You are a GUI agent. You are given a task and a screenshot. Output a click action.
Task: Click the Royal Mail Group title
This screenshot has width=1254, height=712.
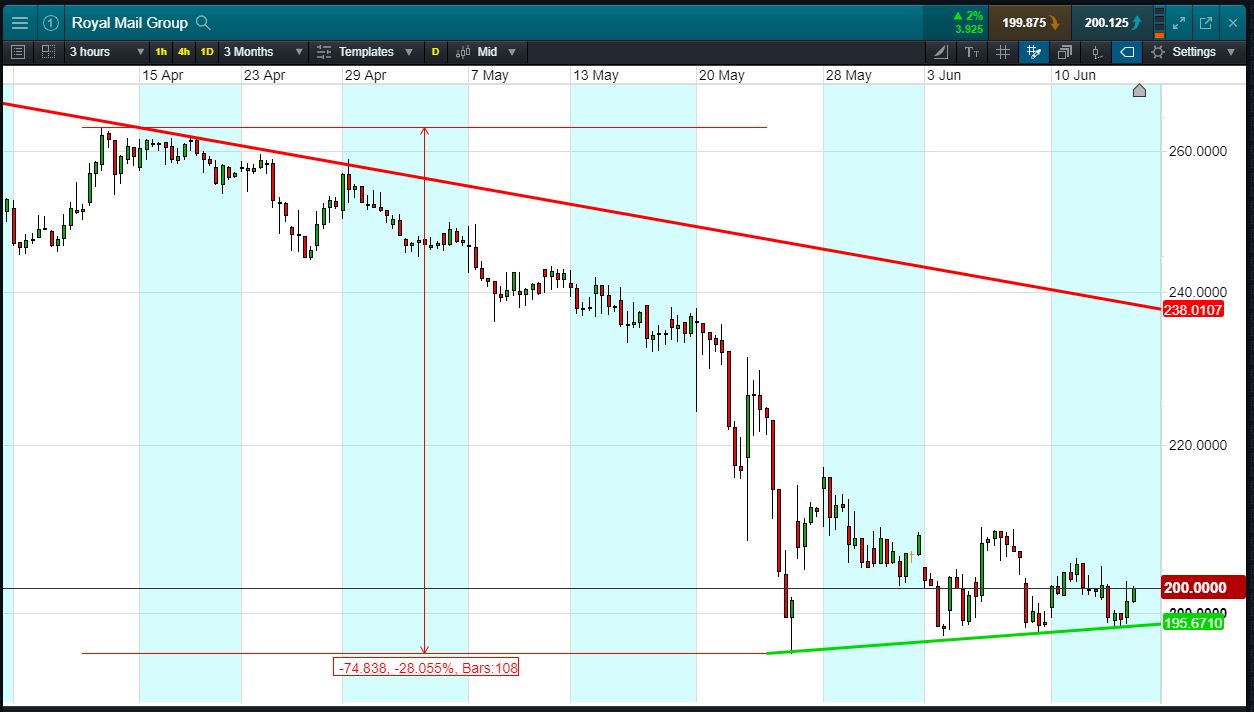(129, 22)
